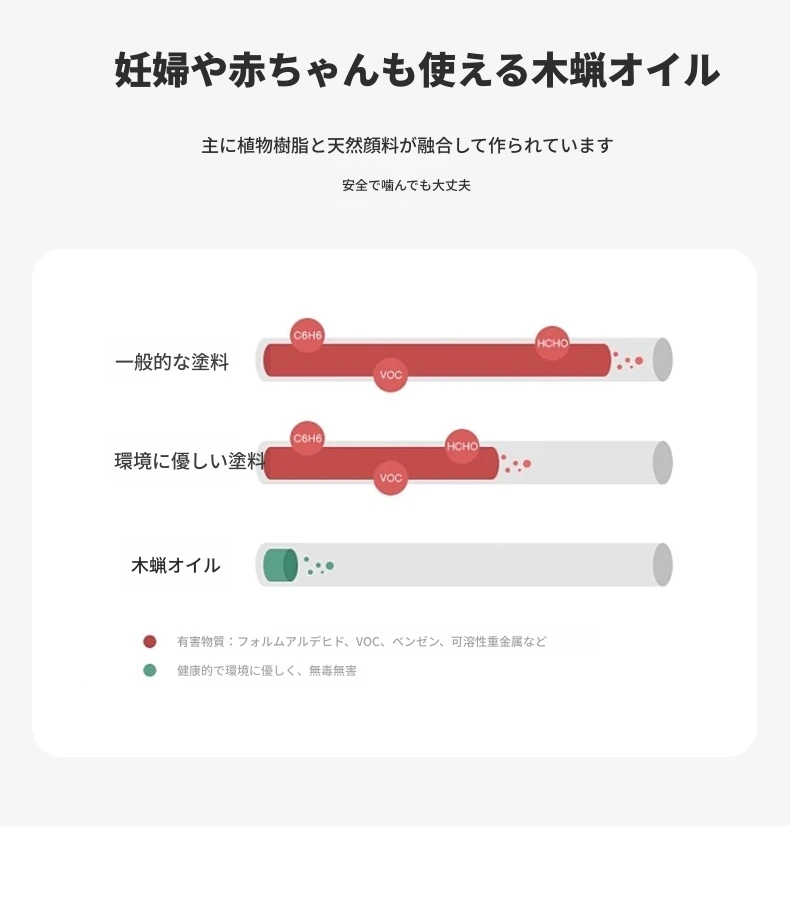
Task: Click the VOC bubble under the 環境に優しい塗料 bar
Action: [391, 478]
